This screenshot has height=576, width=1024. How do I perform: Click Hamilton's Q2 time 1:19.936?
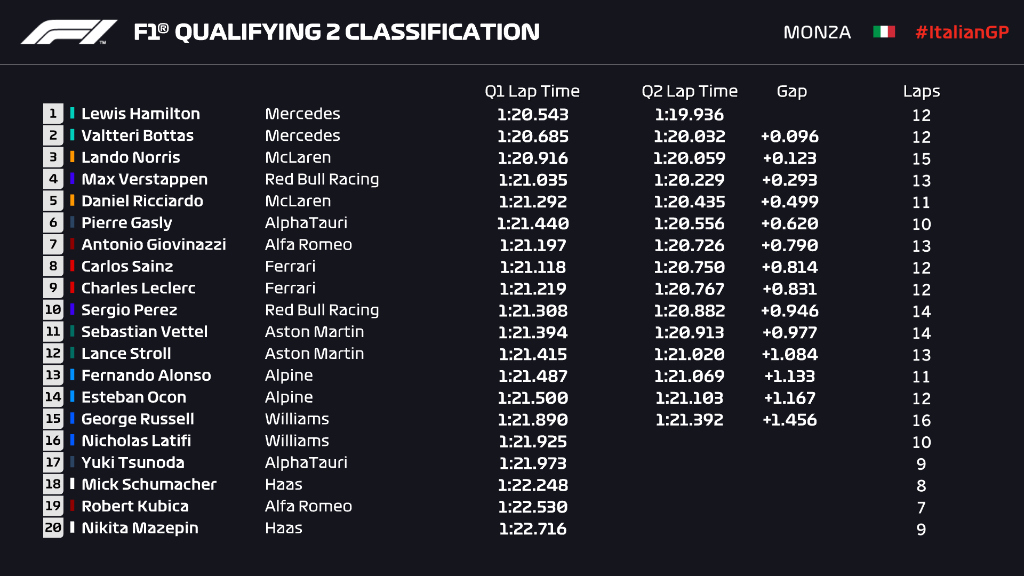point(689,115)
